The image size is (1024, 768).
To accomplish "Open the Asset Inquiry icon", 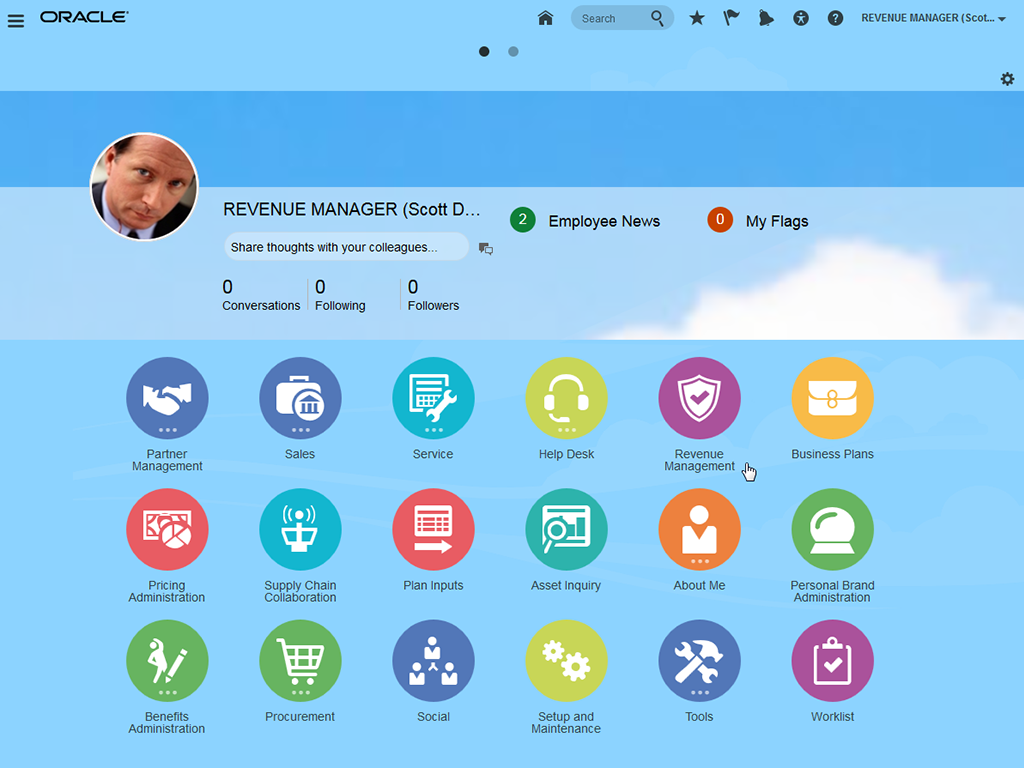I will [566, 530].
